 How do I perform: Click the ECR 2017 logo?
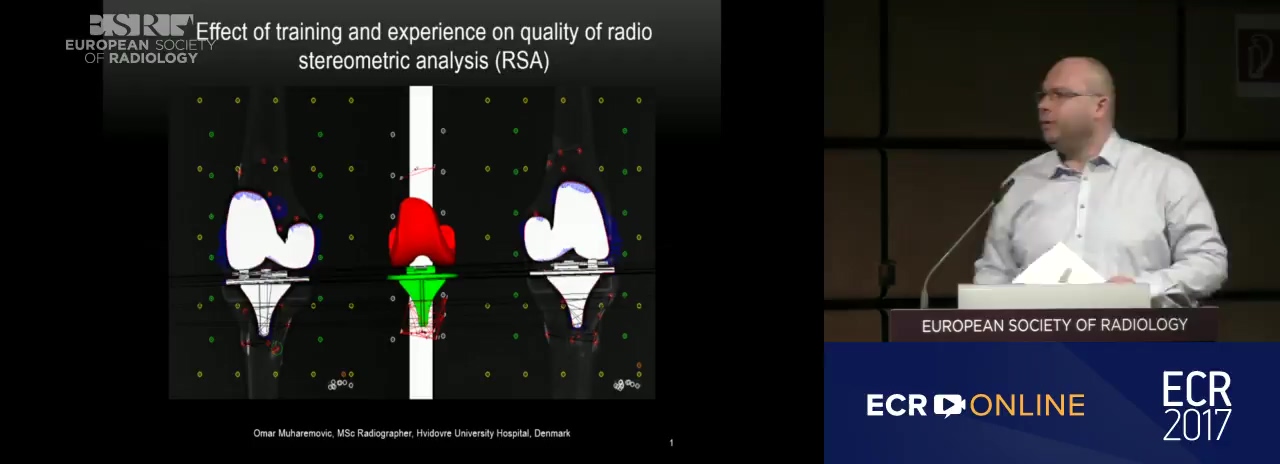[x=1197, y=406]
